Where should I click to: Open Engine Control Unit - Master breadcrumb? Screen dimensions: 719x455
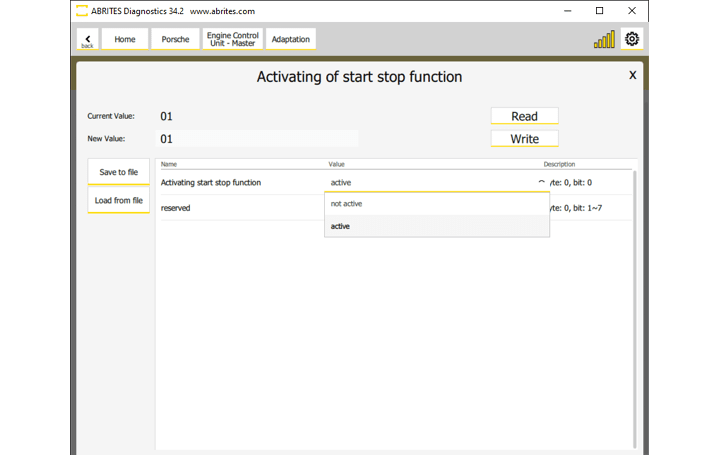pyautogui.click(x=232, y=40)
